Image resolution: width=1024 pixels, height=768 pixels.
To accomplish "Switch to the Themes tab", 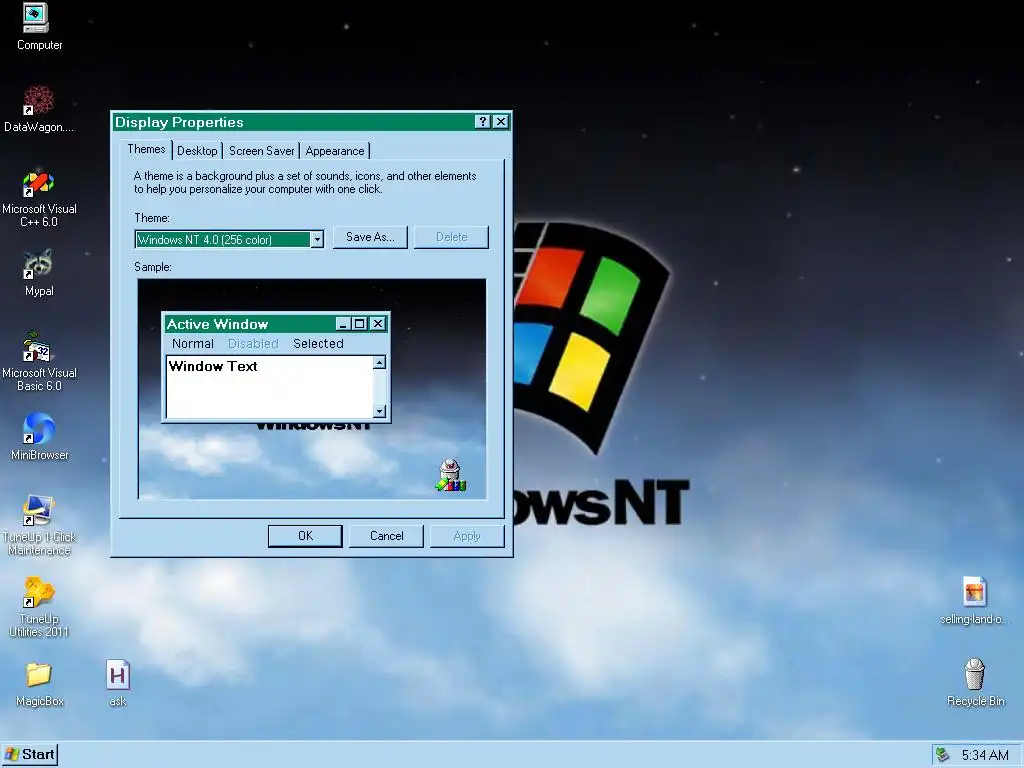I will tap(146, 150).
